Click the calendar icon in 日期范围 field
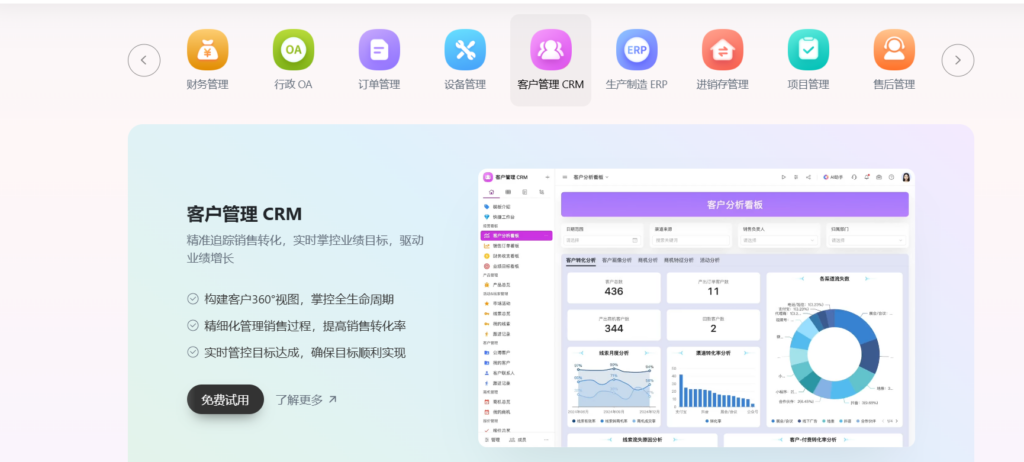 pos(634,240)
